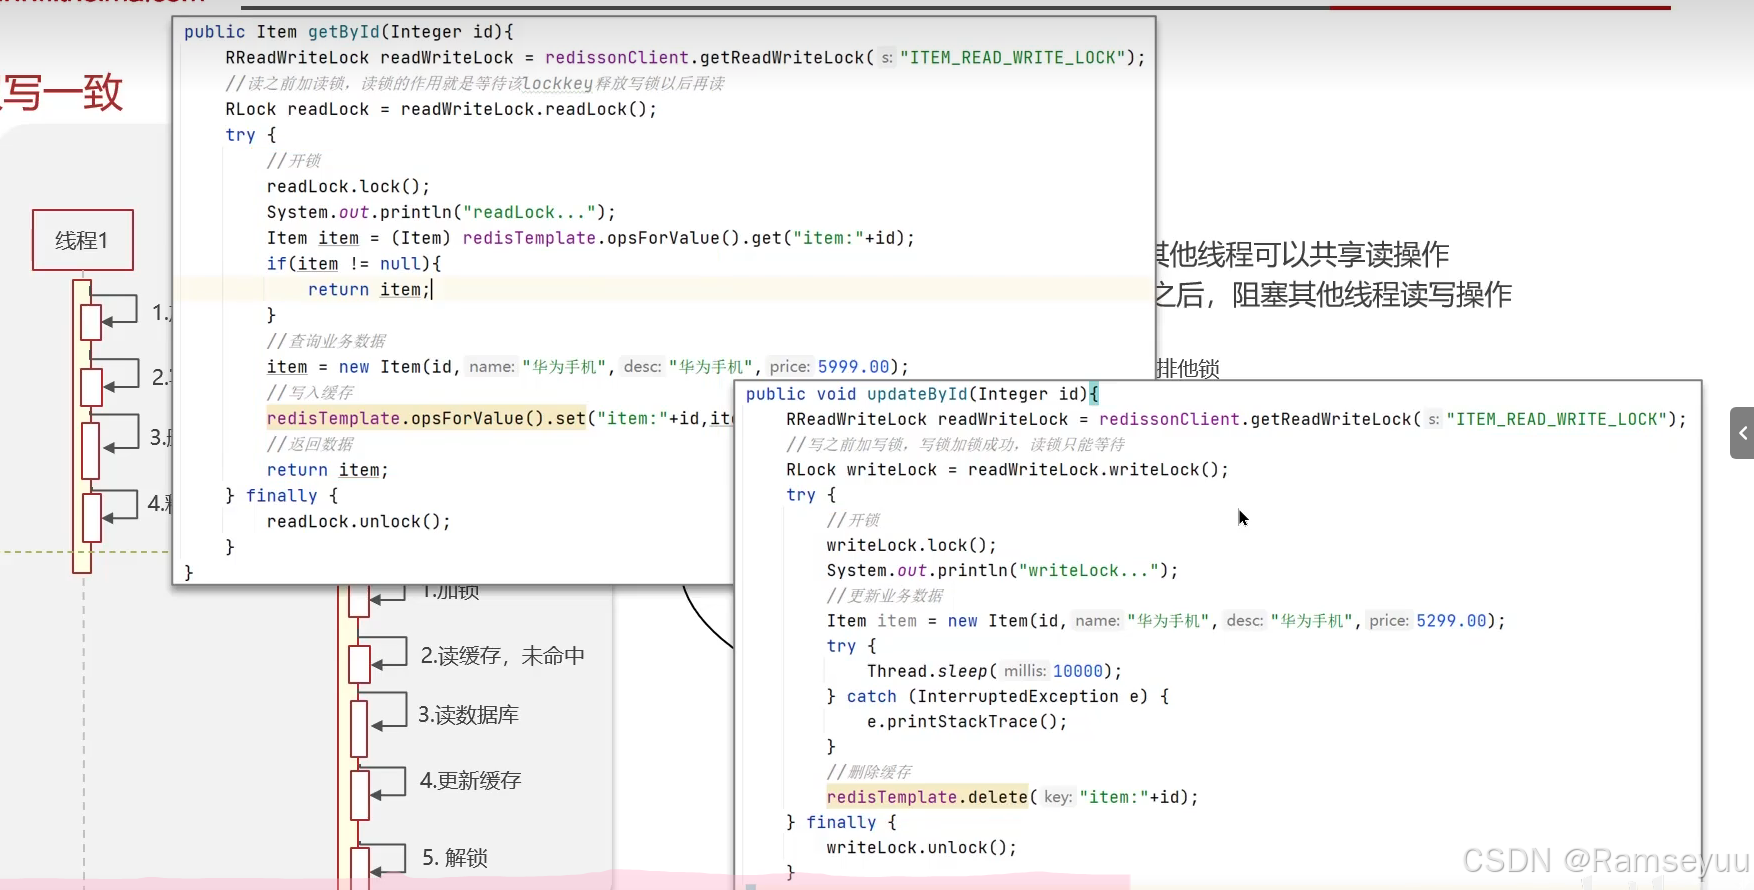Viewport: 1754px width, 890px height.
Task: Click the highlighted 'redisTemplate.opsForValue().set' line
Action: click(500, 418)
